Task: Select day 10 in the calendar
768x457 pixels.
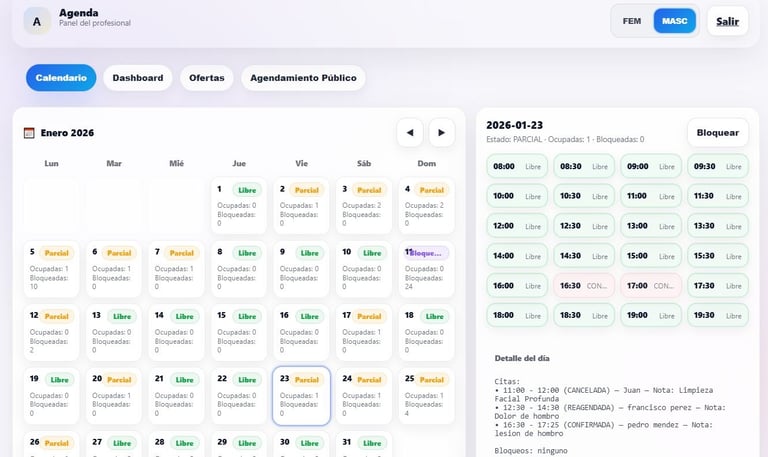Action: point(364,269)
